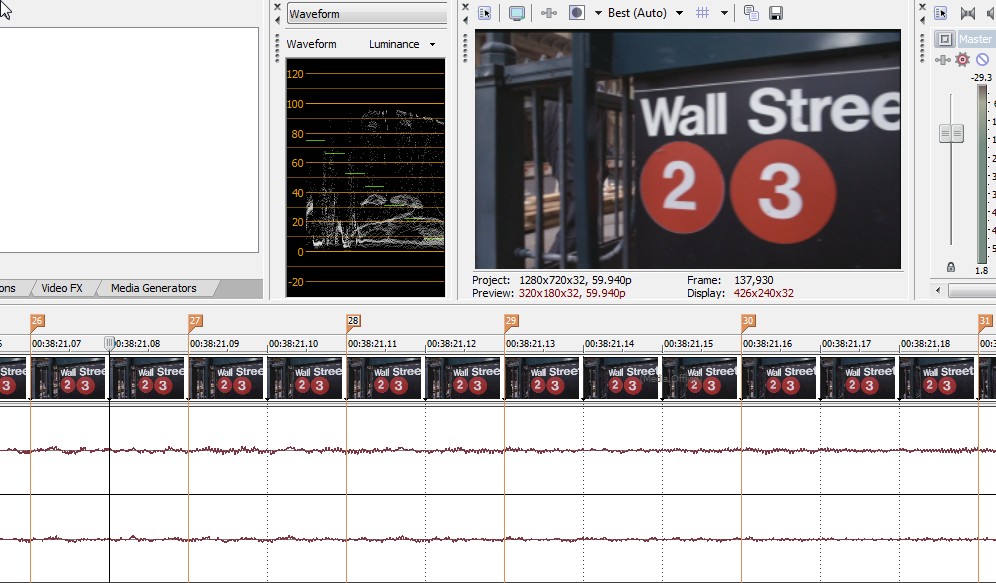
Task: Expand the Split Screen View options arrow
Action: (x=598, y=13)
